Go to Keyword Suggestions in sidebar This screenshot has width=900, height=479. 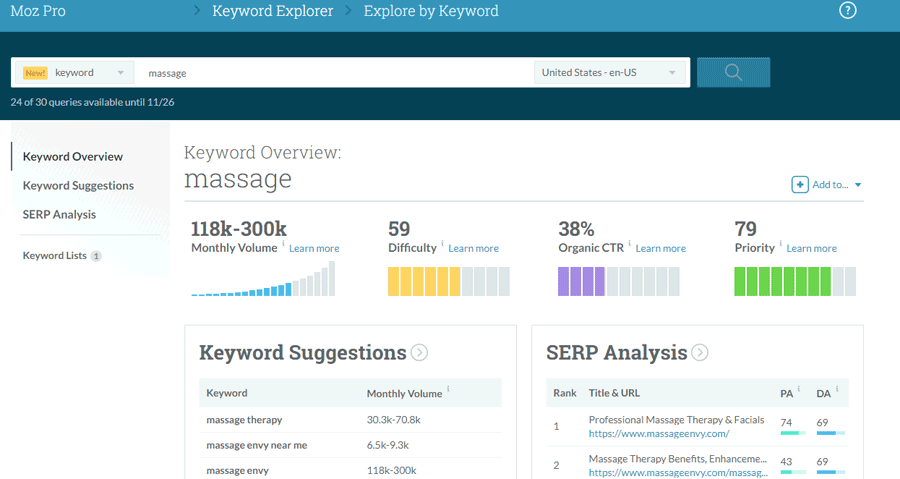[78, 186]
